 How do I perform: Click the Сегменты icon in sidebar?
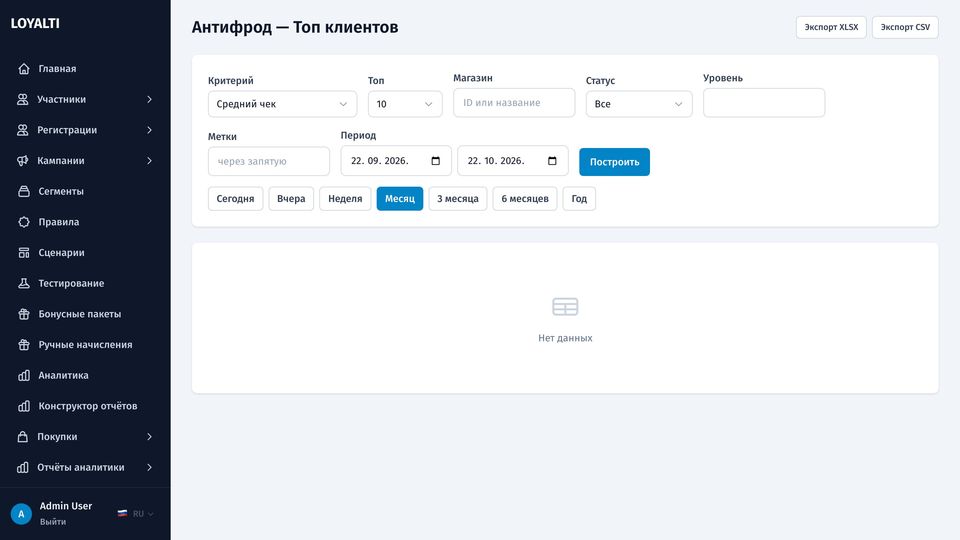(x=24, y=191)
